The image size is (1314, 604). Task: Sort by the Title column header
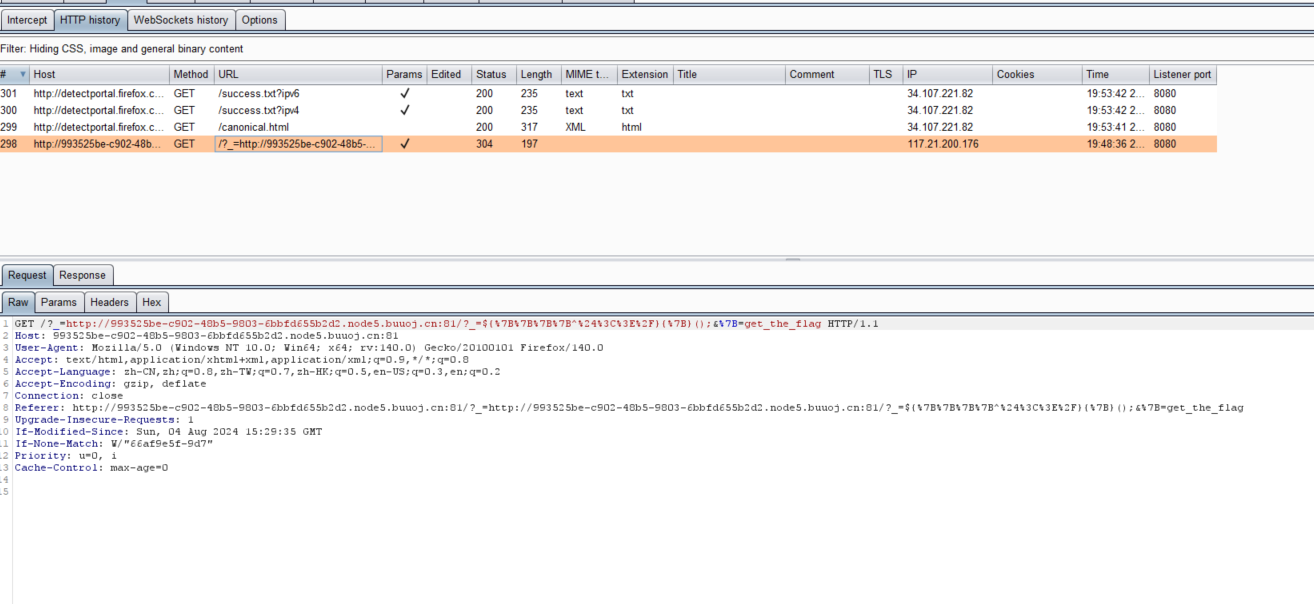click(729, 74)
